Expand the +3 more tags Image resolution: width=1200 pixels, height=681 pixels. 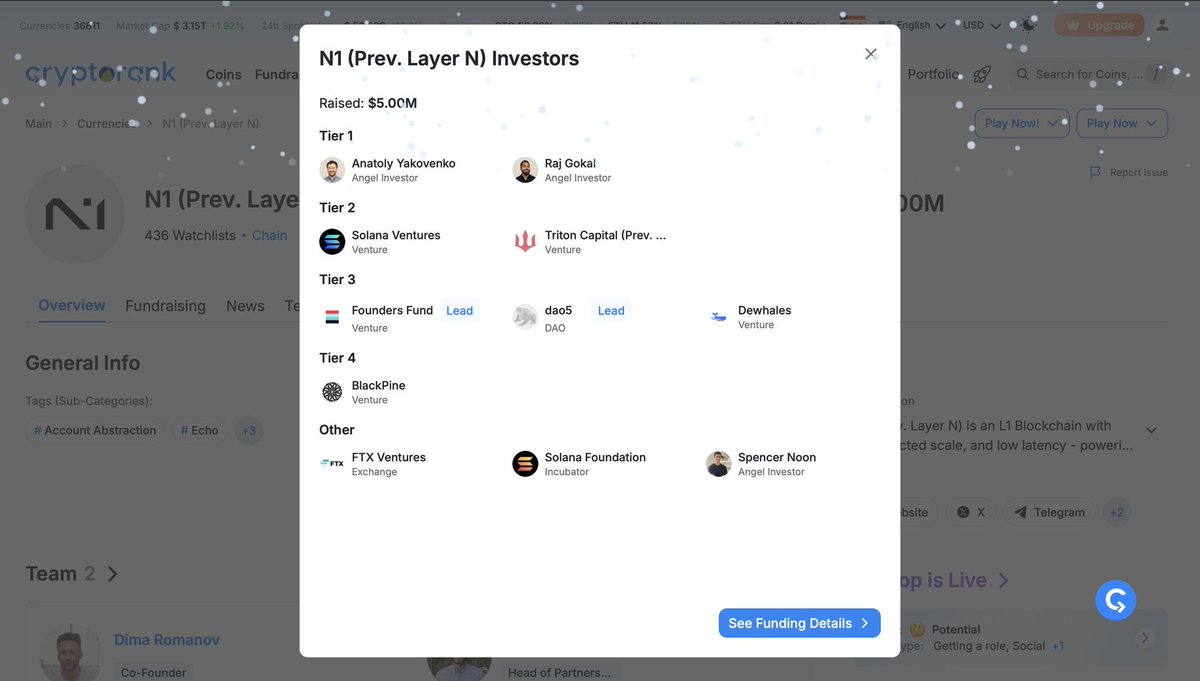[x=248, y=431]
